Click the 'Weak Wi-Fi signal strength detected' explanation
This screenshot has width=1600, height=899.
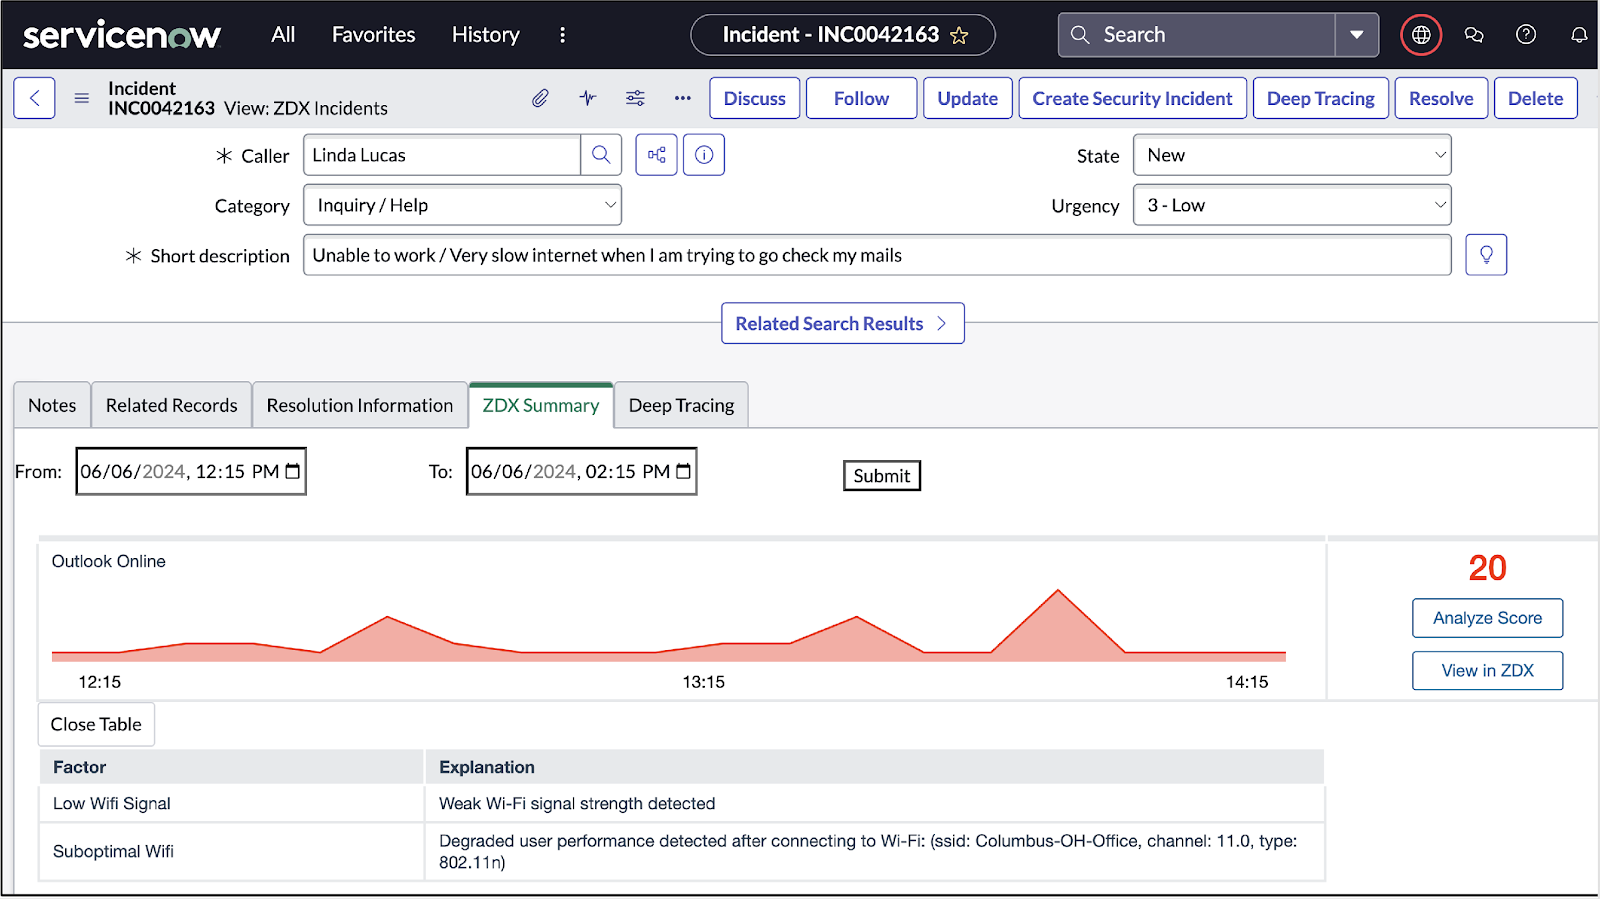577,803
